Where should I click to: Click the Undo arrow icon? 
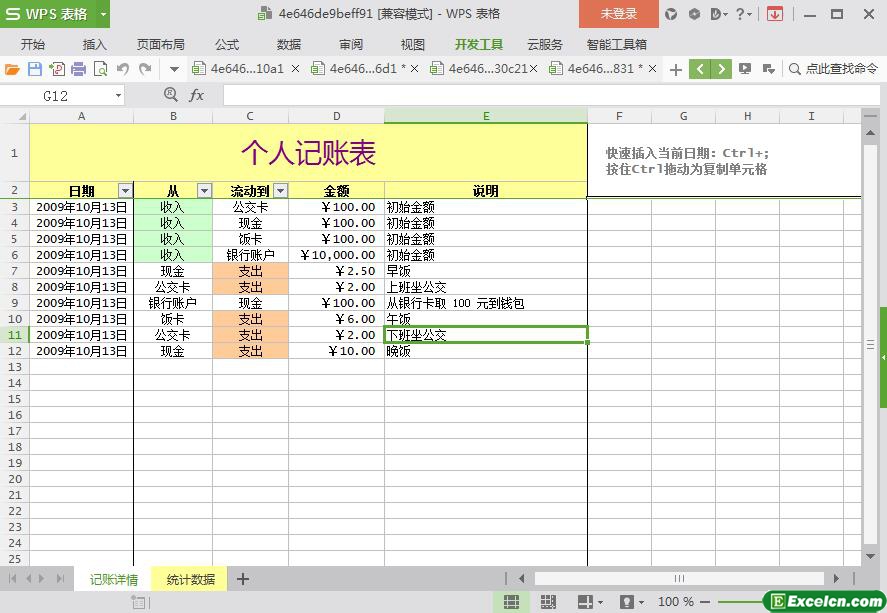pos(123,69)
